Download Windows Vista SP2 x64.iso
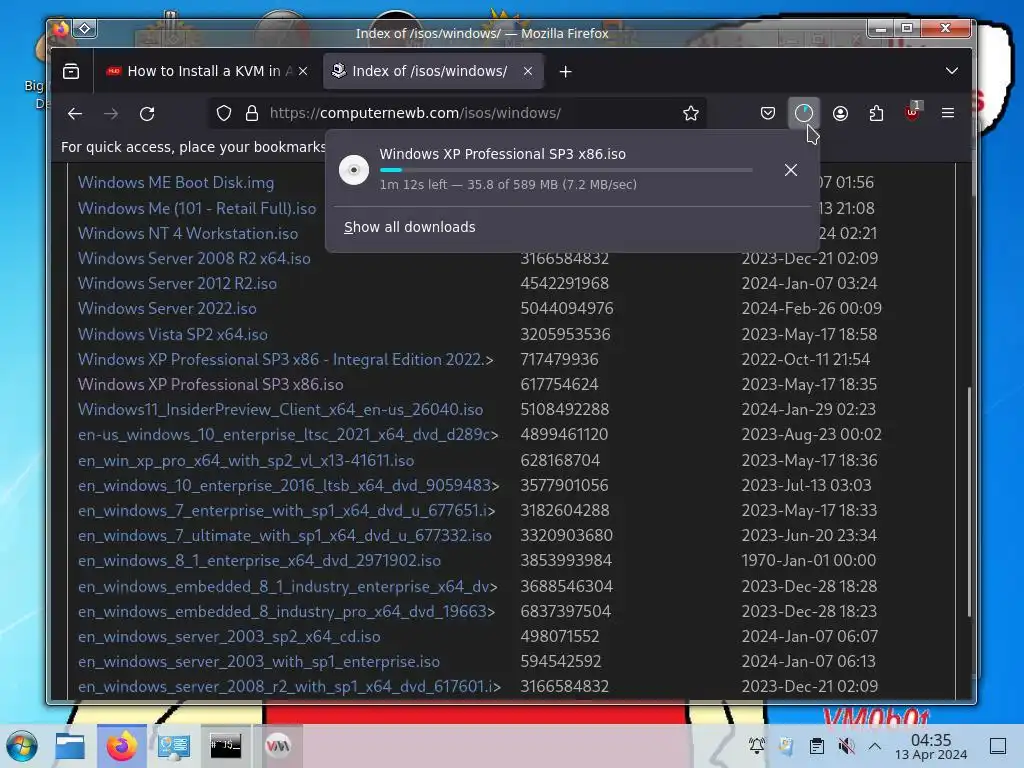 172,334
